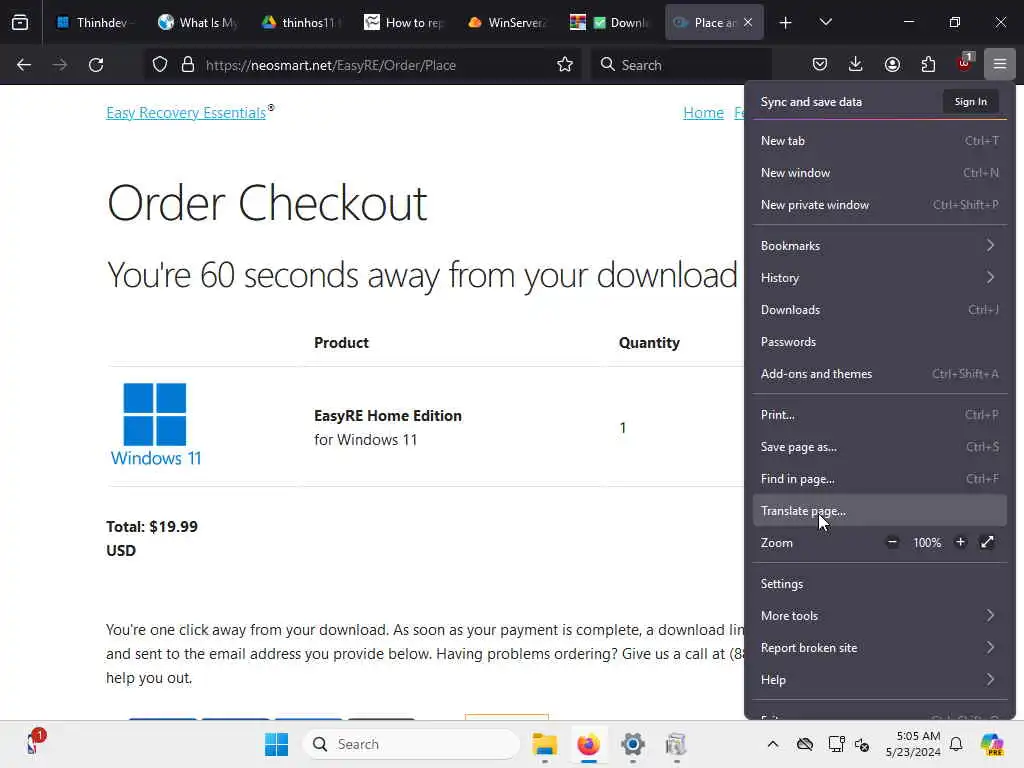1024x768 pixels.
Task: Switch to the WinServer tab
Action: coord(507,22)
